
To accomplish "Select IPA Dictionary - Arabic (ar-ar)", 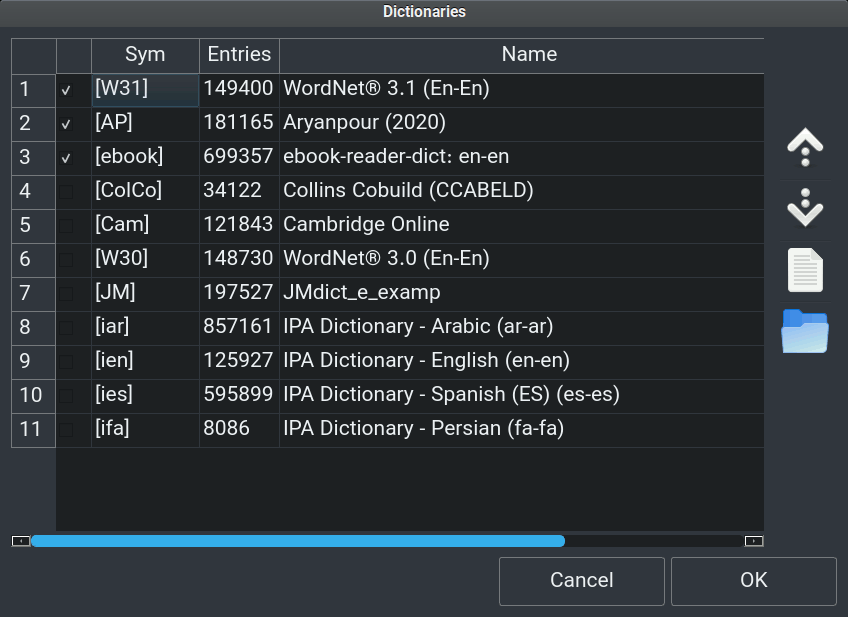I will [x=522, y=328].
